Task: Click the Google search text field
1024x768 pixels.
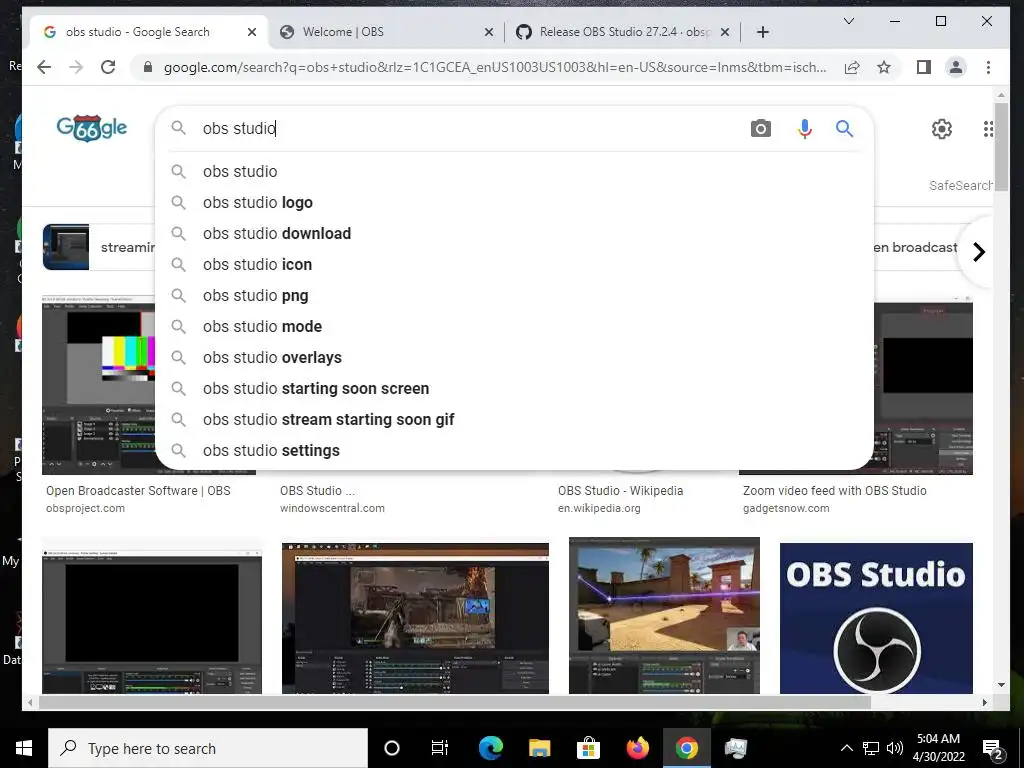Action: [470, 128]
